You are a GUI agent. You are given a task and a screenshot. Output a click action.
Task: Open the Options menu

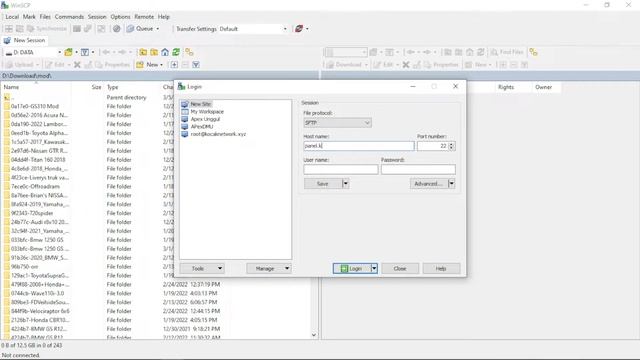(x=120, y=17)
